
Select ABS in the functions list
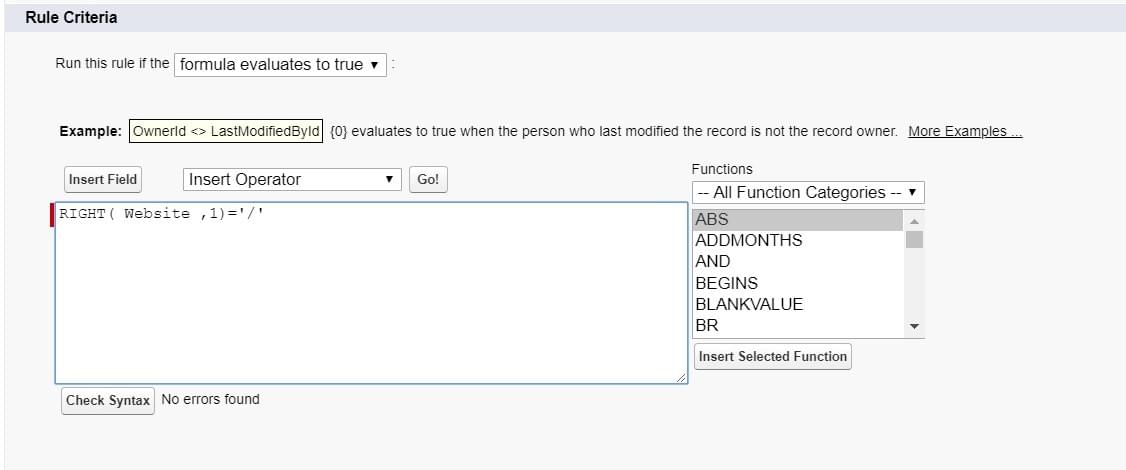point(798,220)
